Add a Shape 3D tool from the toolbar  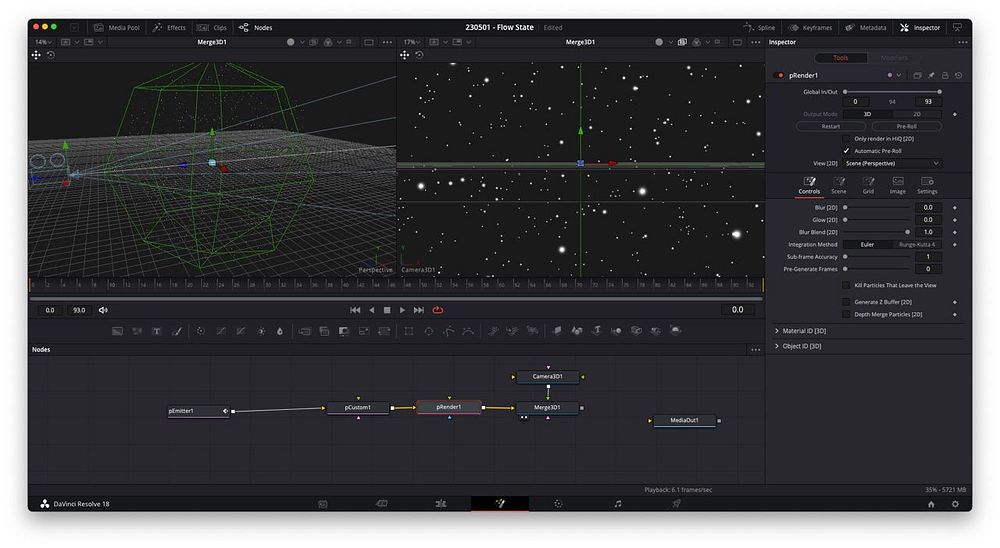click(577, 331)
